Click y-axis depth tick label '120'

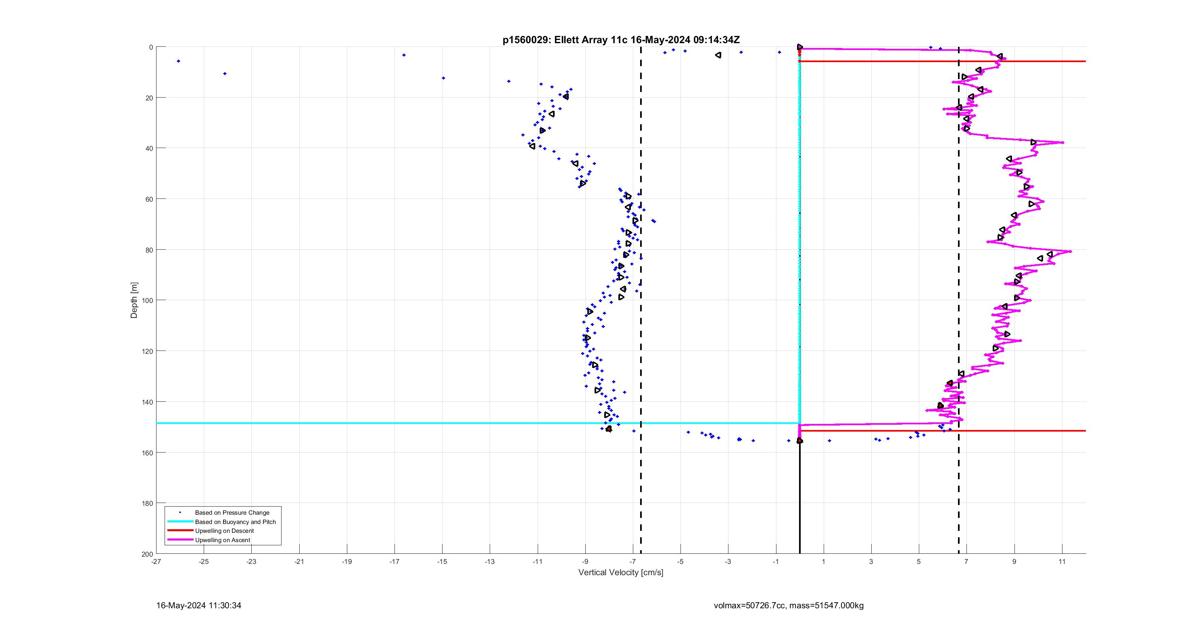click(x=146, y=351)
